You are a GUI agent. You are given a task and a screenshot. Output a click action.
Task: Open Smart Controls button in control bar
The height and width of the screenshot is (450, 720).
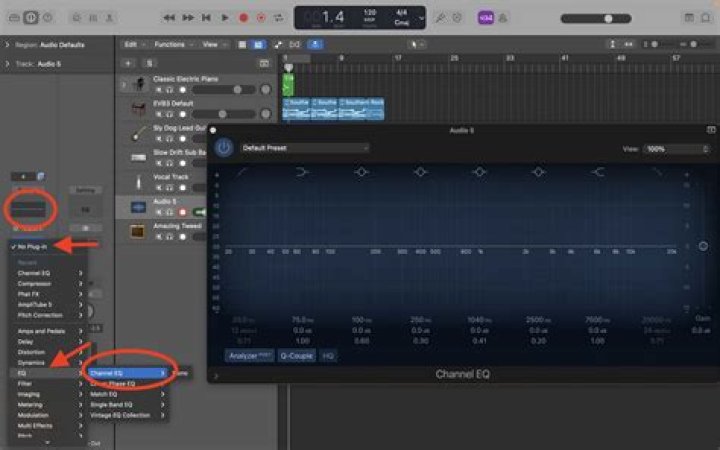(77, 18)
